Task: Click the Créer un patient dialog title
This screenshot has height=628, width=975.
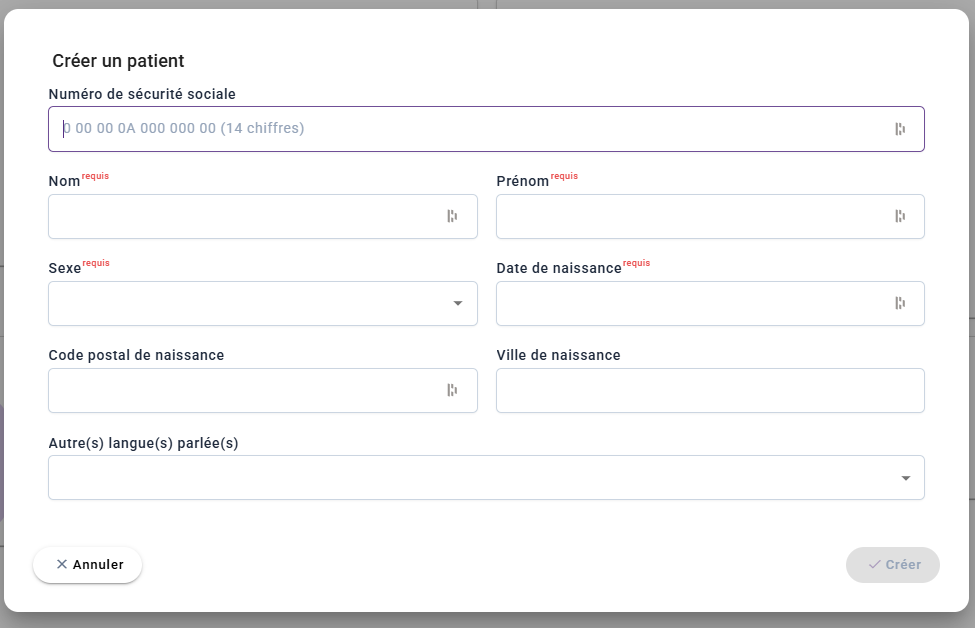Action: click(118, 61)
